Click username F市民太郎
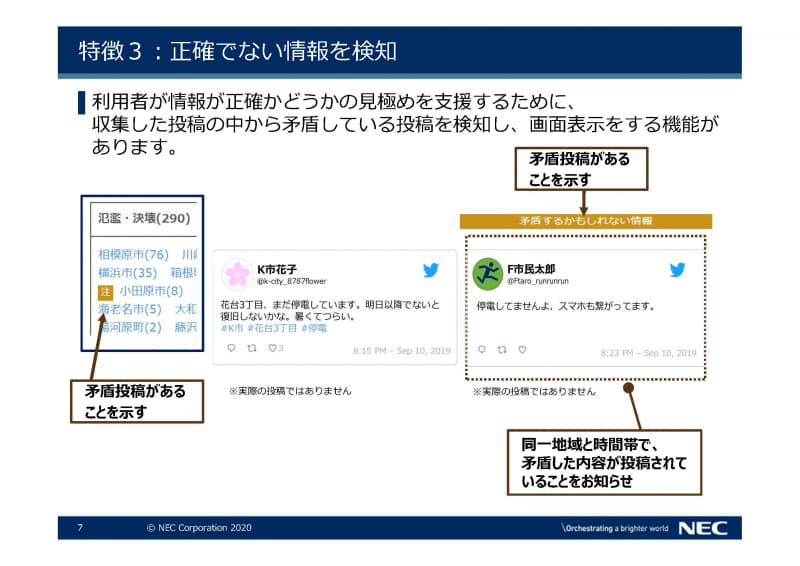 coord(531,269)
